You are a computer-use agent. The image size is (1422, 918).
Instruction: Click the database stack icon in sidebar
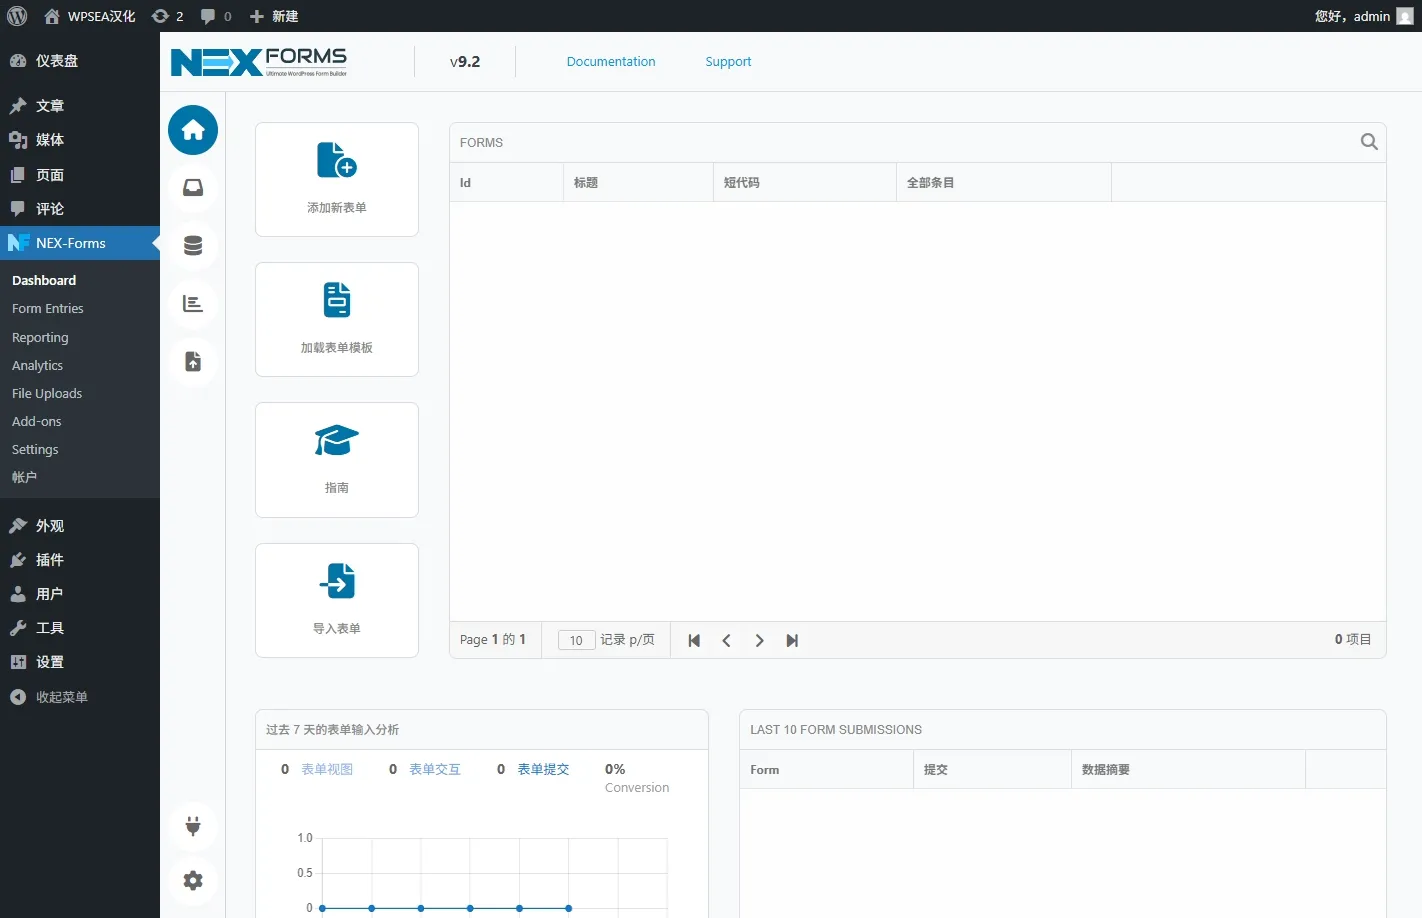tap(193, 246)
